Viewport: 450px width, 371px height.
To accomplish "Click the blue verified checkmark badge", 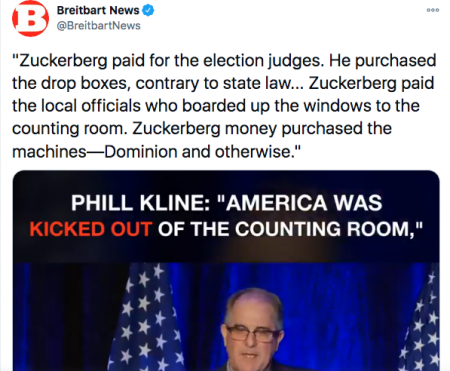I will tap(148, 10).
